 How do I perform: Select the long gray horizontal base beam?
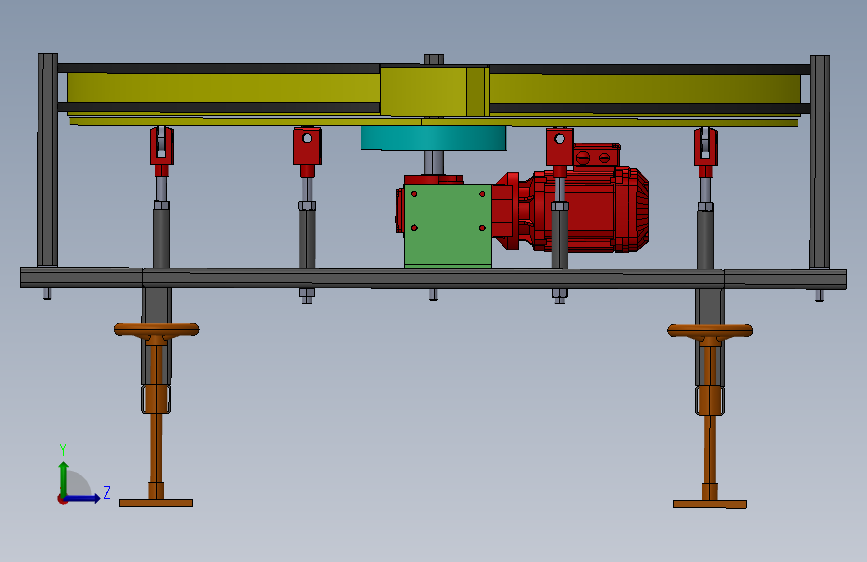434,278
